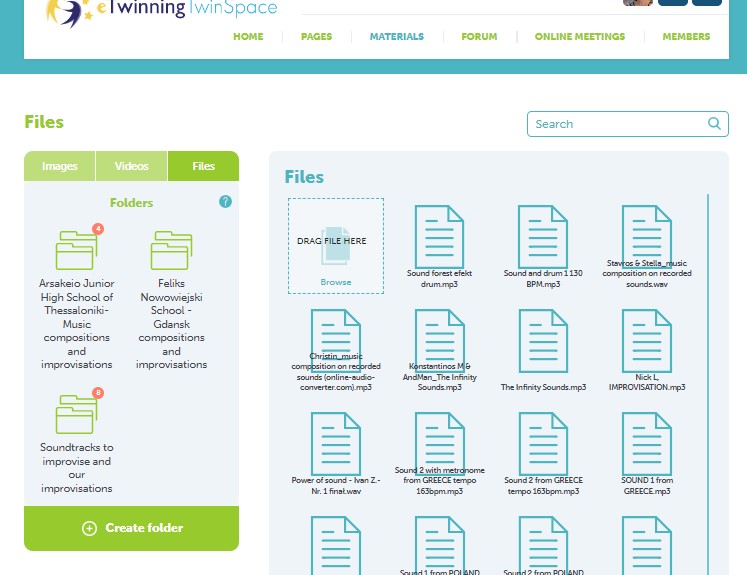Screen dimensions: 747x575
Task: Select the Files tab in sidebar
Action: tap(203, 166)
